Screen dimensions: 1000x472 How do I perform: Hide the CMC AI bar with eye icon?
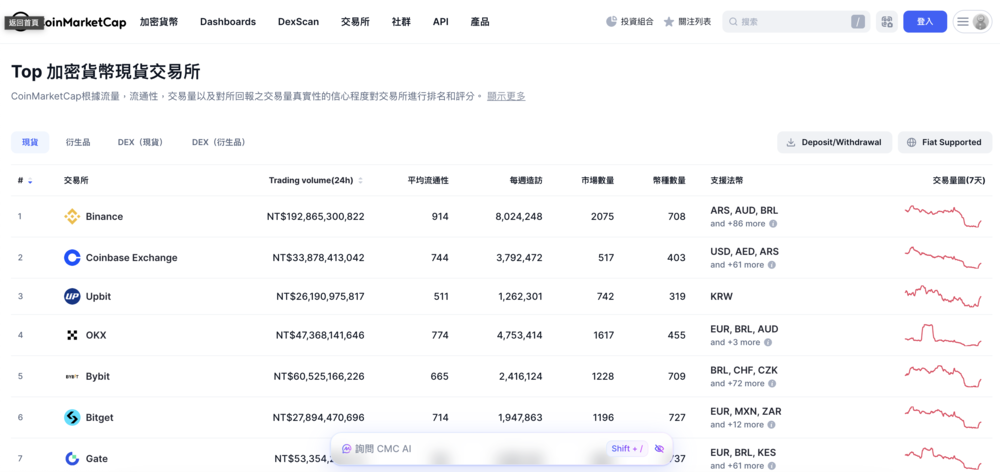pos(659,448)
